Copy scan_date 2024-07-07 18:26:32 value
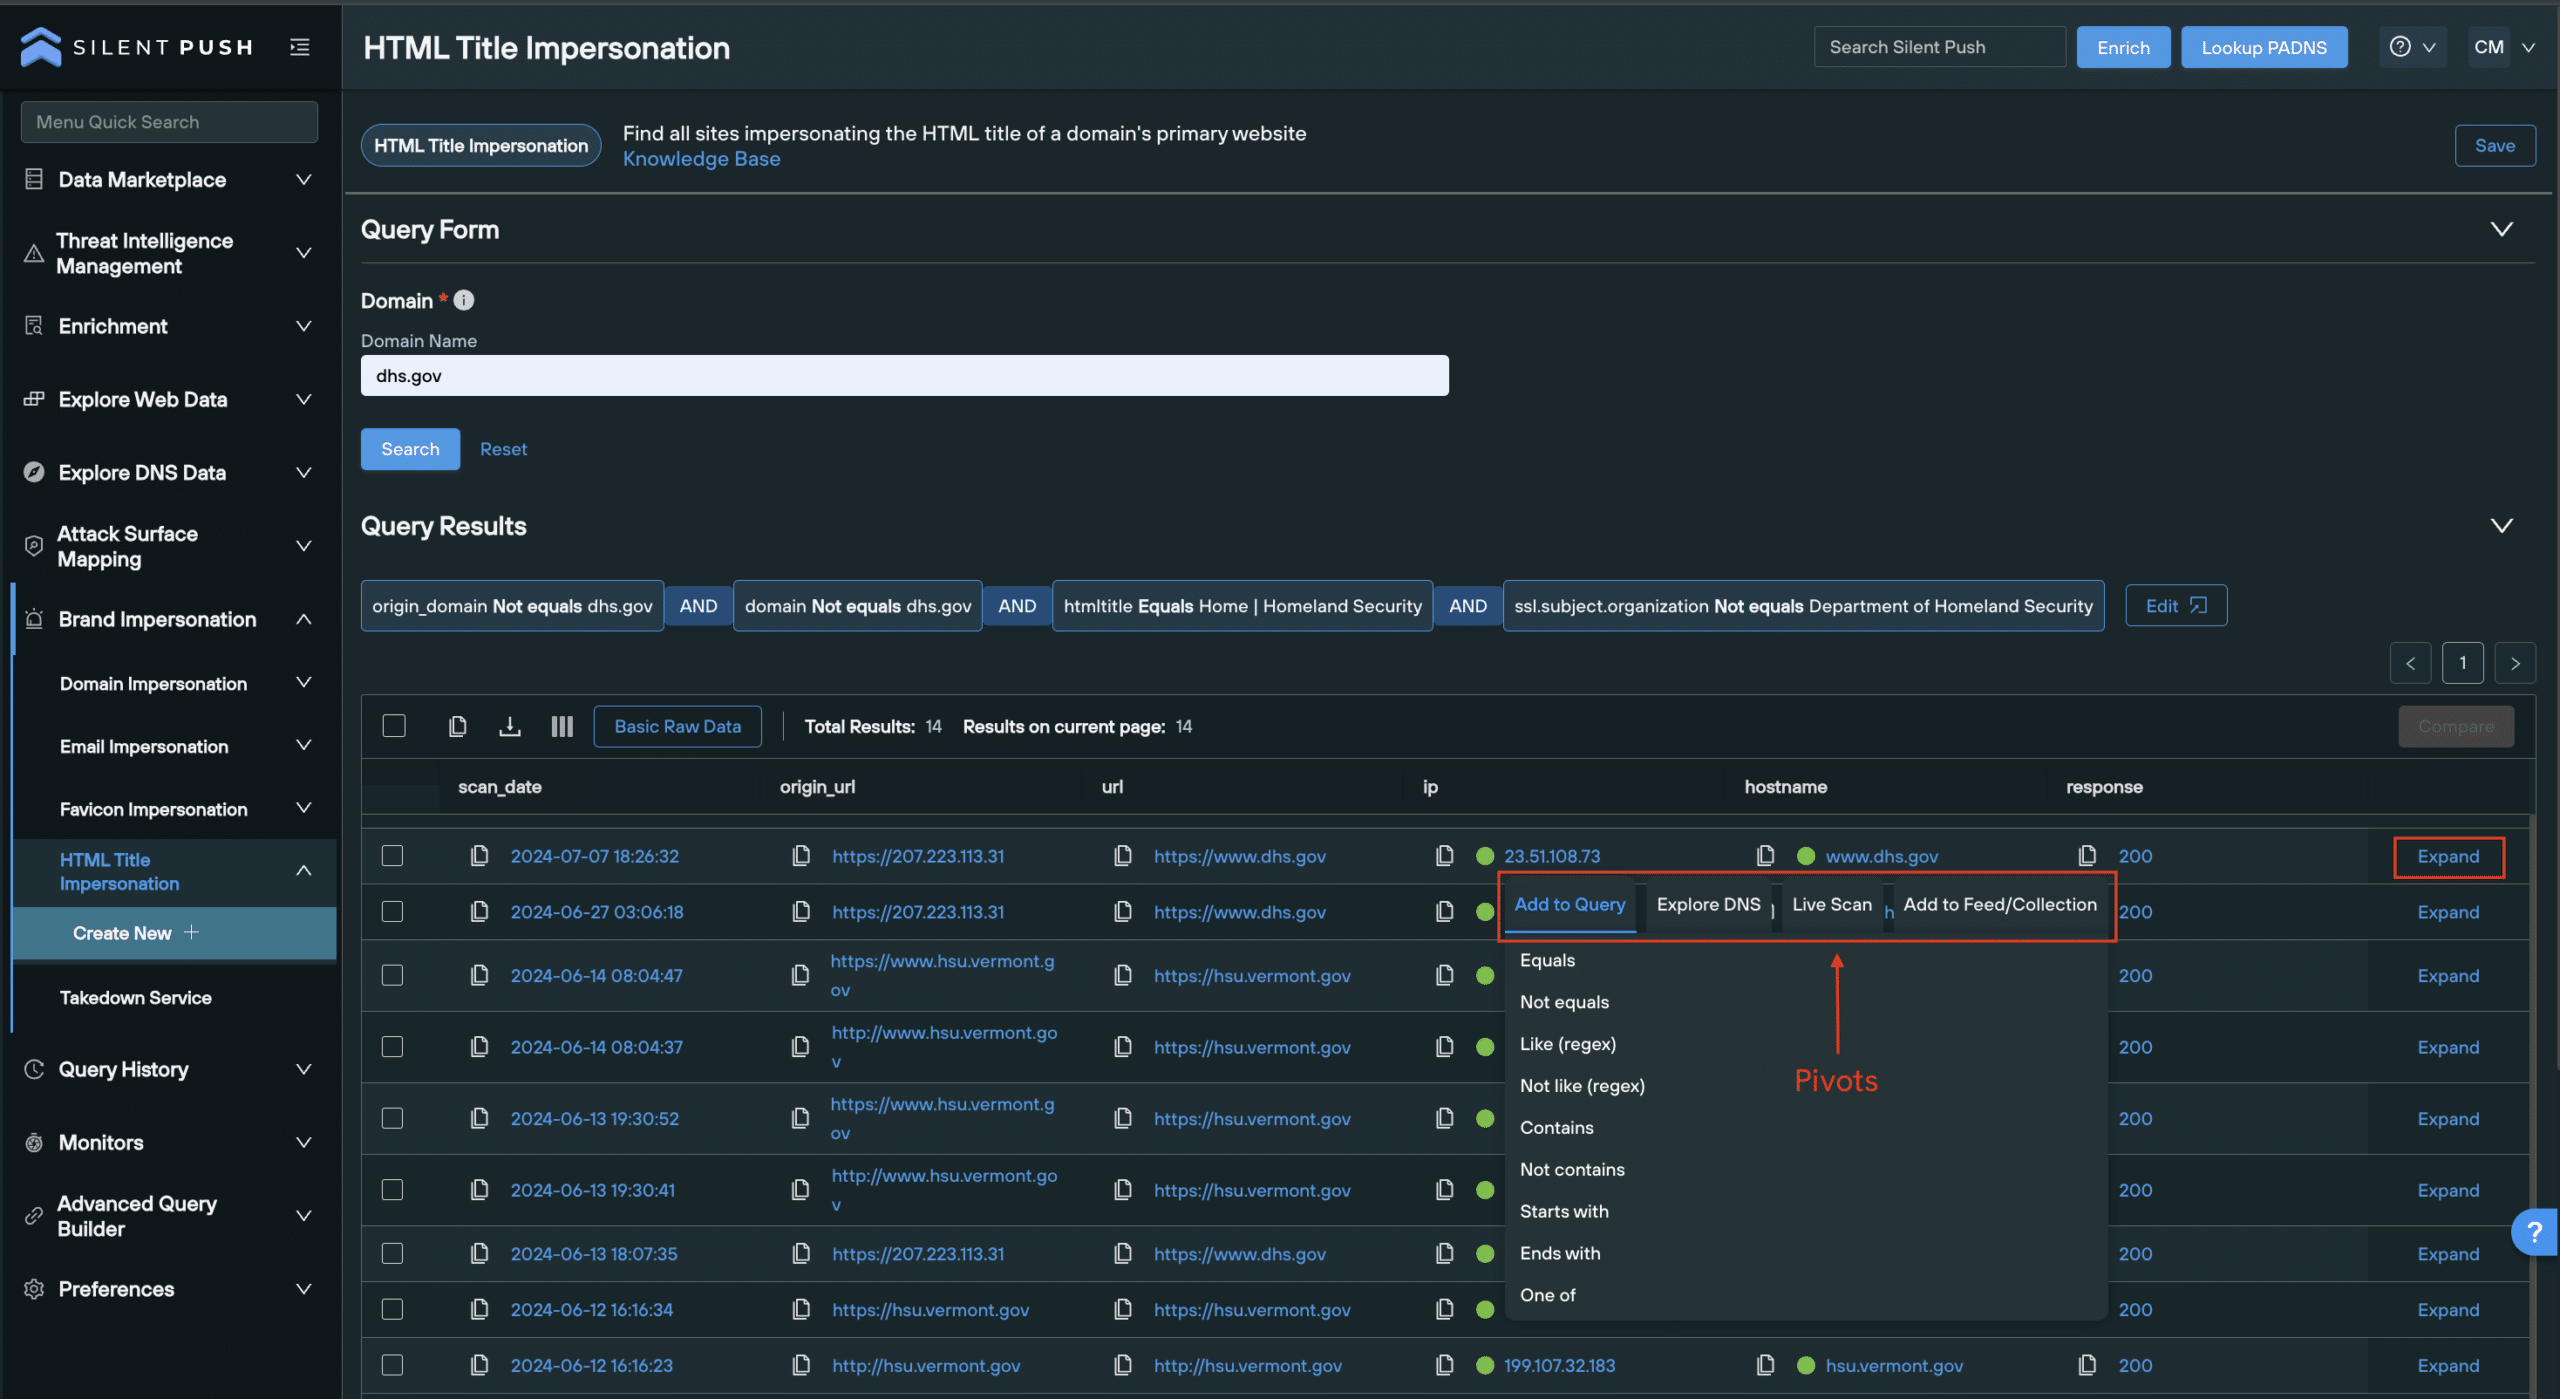 (480, 856)
